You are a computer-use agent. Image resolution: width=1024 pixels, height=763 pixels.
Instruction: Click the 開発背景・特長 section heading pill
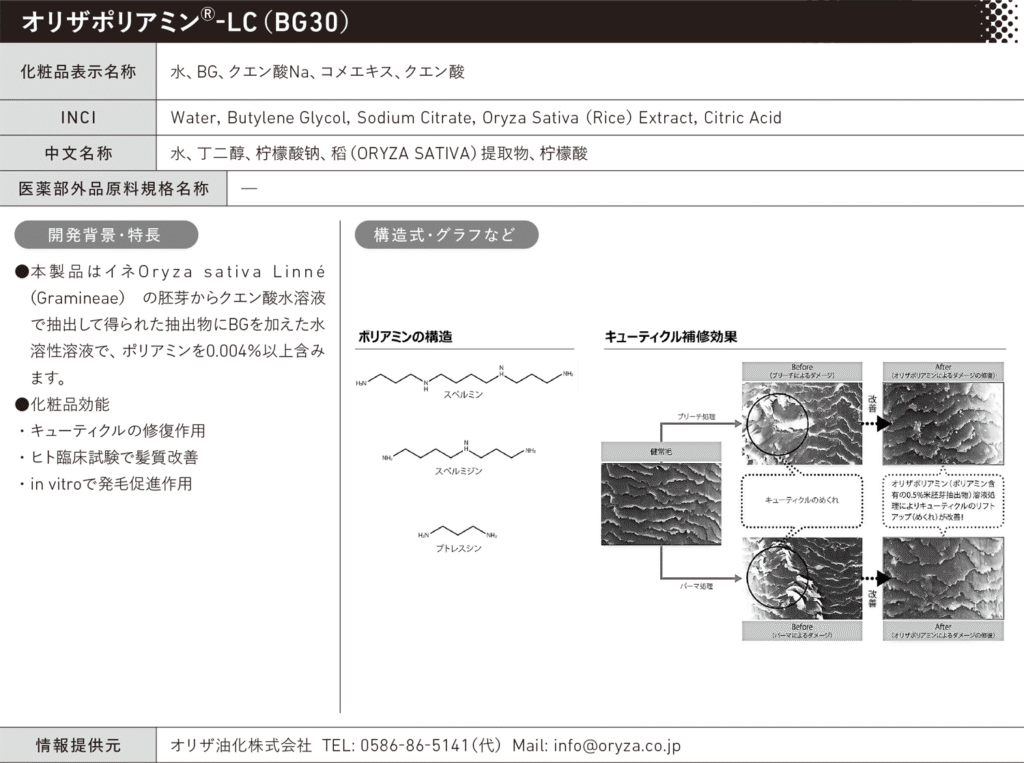tap(106, 235)
